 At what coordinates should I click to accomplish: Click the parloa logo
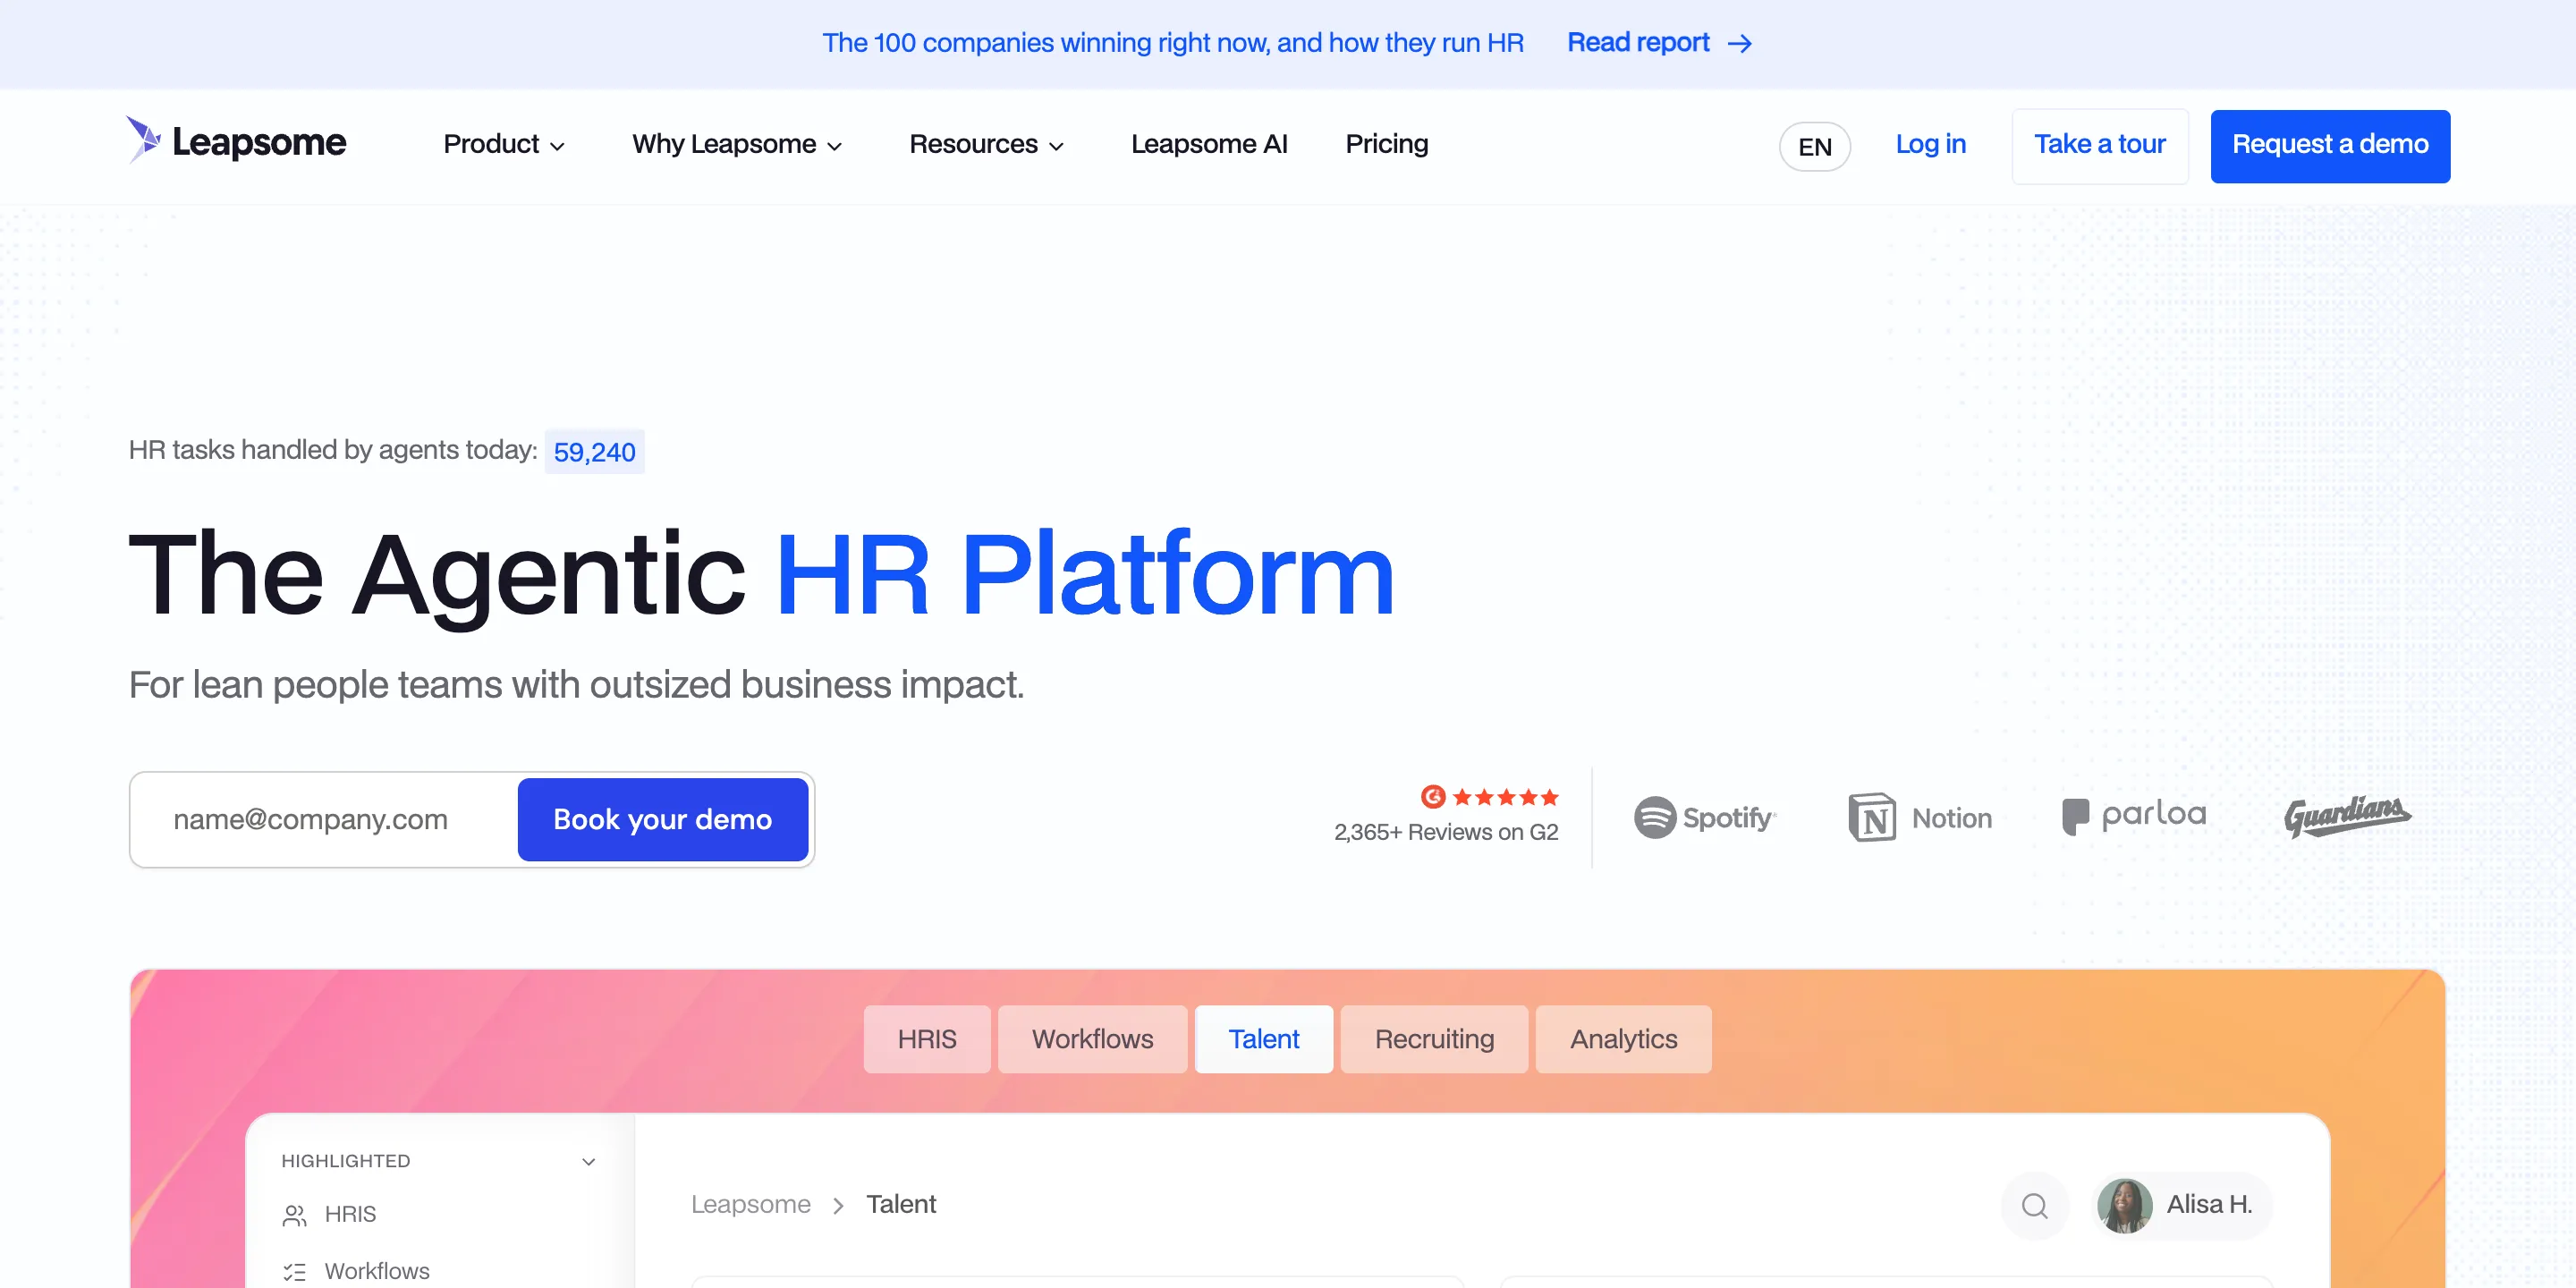[x=2134, y=815]
